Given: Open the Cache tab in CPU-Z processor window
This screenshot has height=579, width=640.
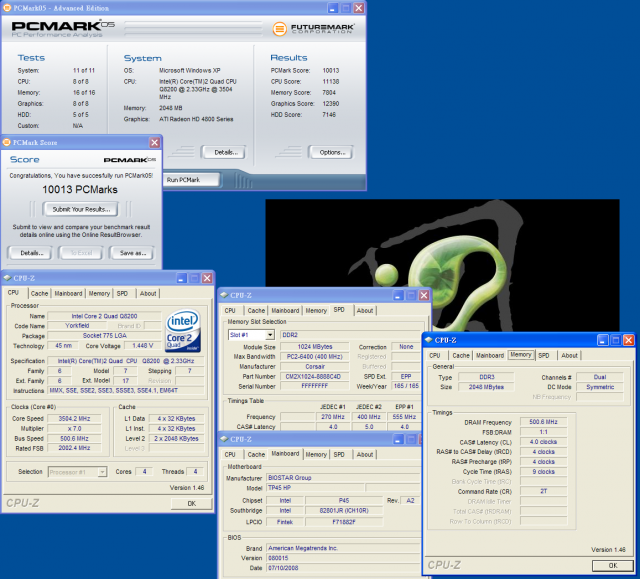Looking at the screenshot, I should click(40, 293).
